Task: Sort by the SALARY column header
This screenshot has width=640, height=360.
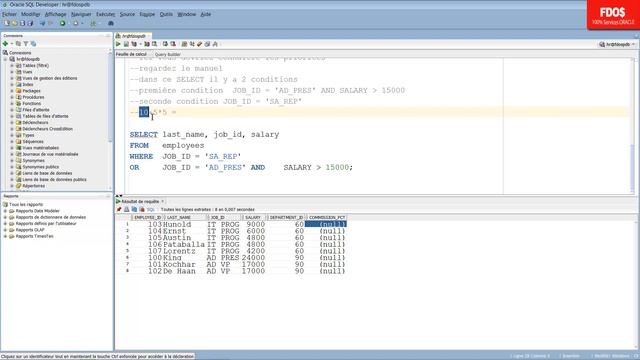Action: coord(253,218)
